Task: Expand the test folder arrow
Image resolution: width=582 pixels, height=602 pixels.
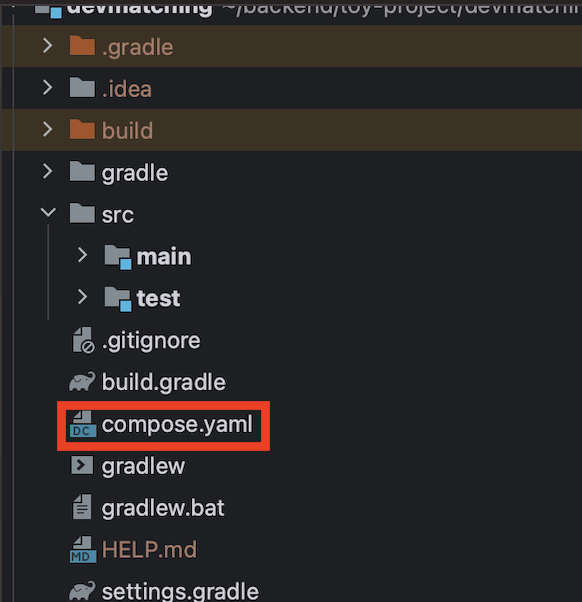Action: [x=82, y=297]
